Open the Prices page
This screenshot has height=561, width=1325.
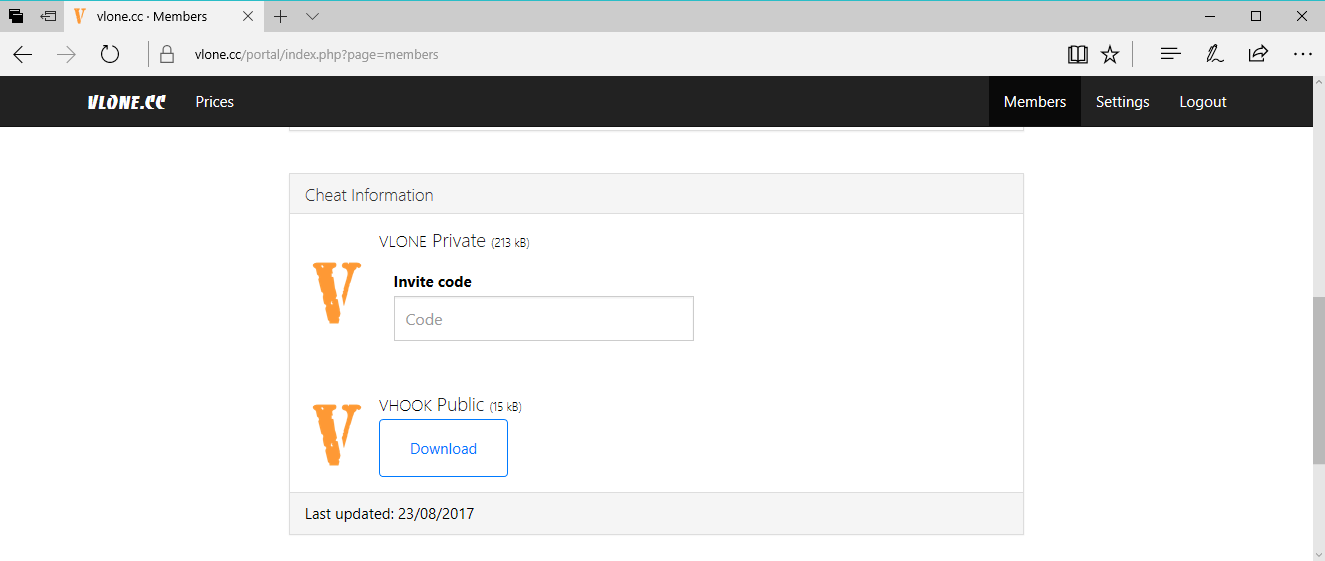point(215,102)
